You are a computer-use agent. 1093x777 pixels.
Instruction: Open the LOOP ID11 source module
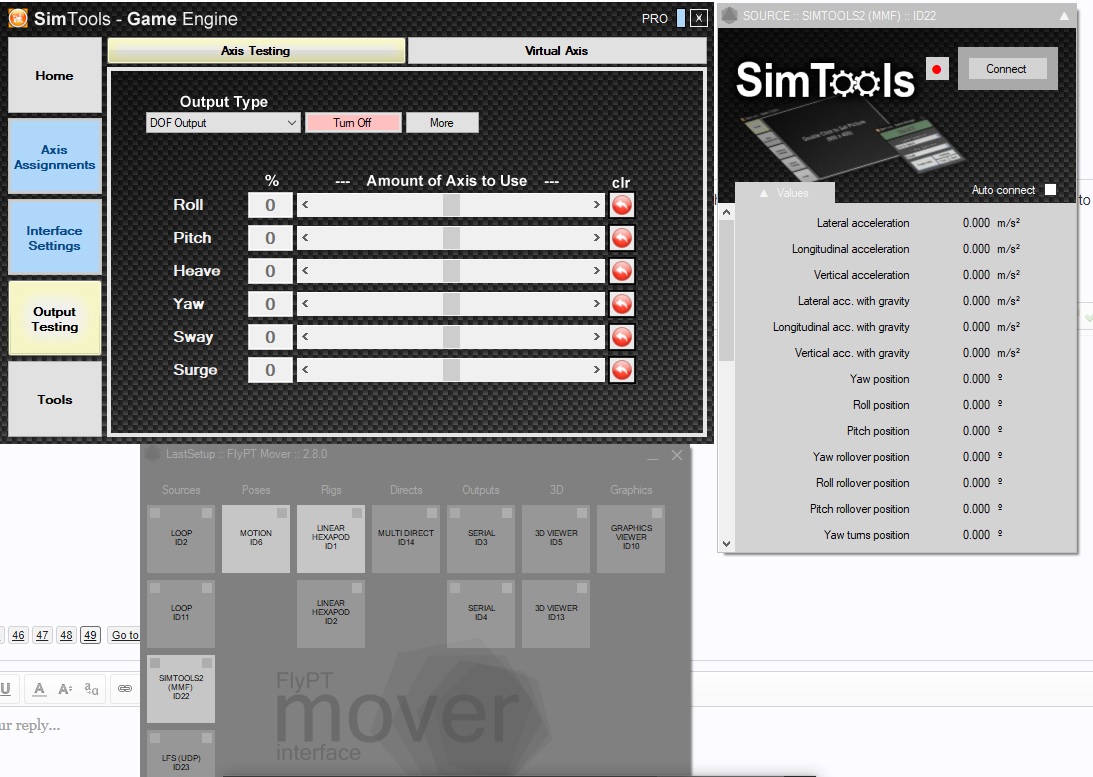point(181,613)
